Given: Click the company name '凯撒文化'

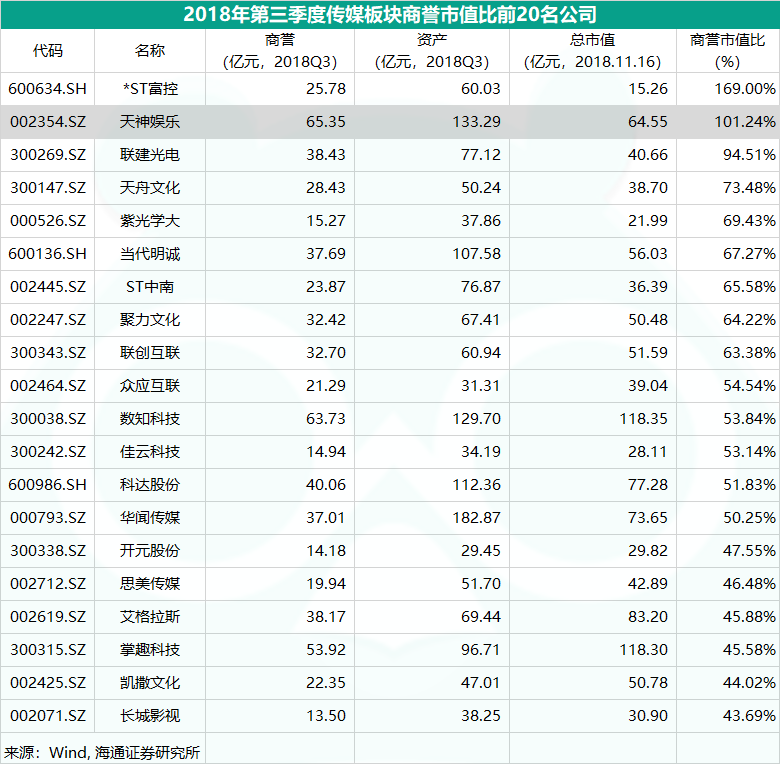Looking at the screenshot, I should pos(150,683).
